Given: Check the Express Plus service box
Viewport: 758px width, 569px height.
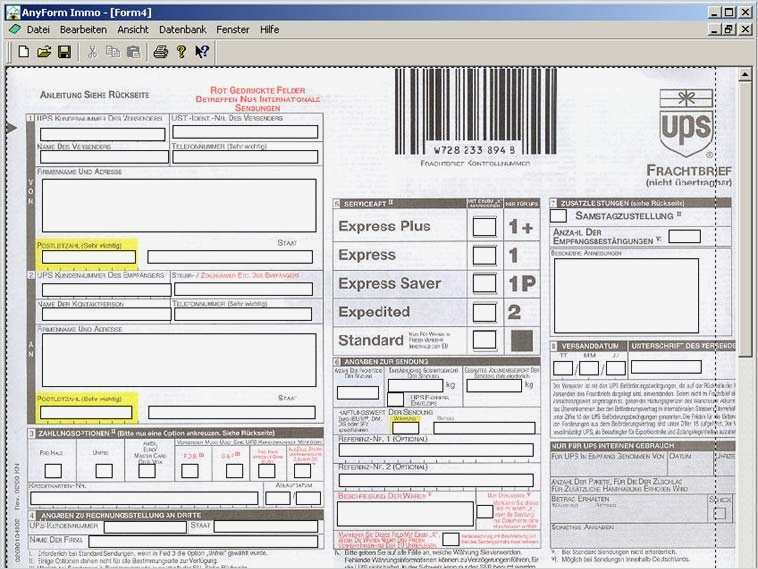Looking at the screenshot, I should tap(484, 227).
